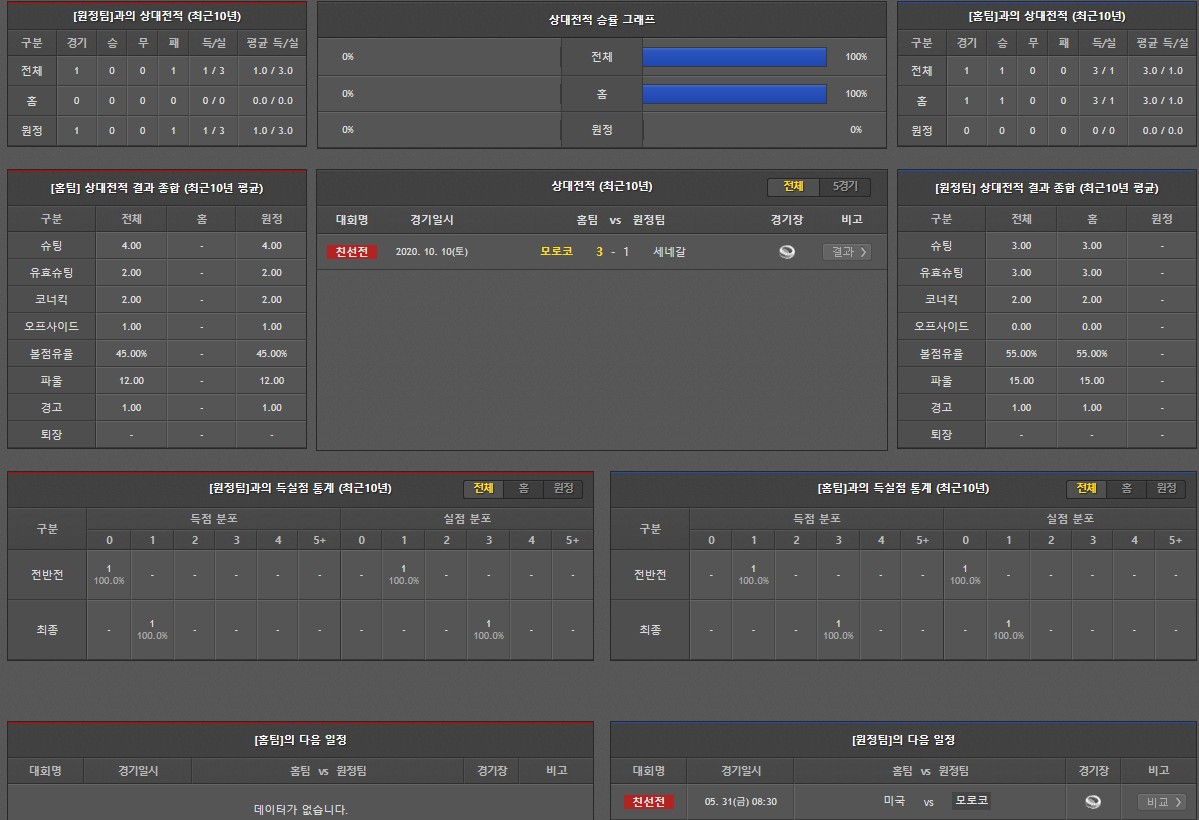The width and height of the screenshot is (1199, 820).
Task: Select the 전체 tab in 상대전적 panel
Action: click(793, 187)
